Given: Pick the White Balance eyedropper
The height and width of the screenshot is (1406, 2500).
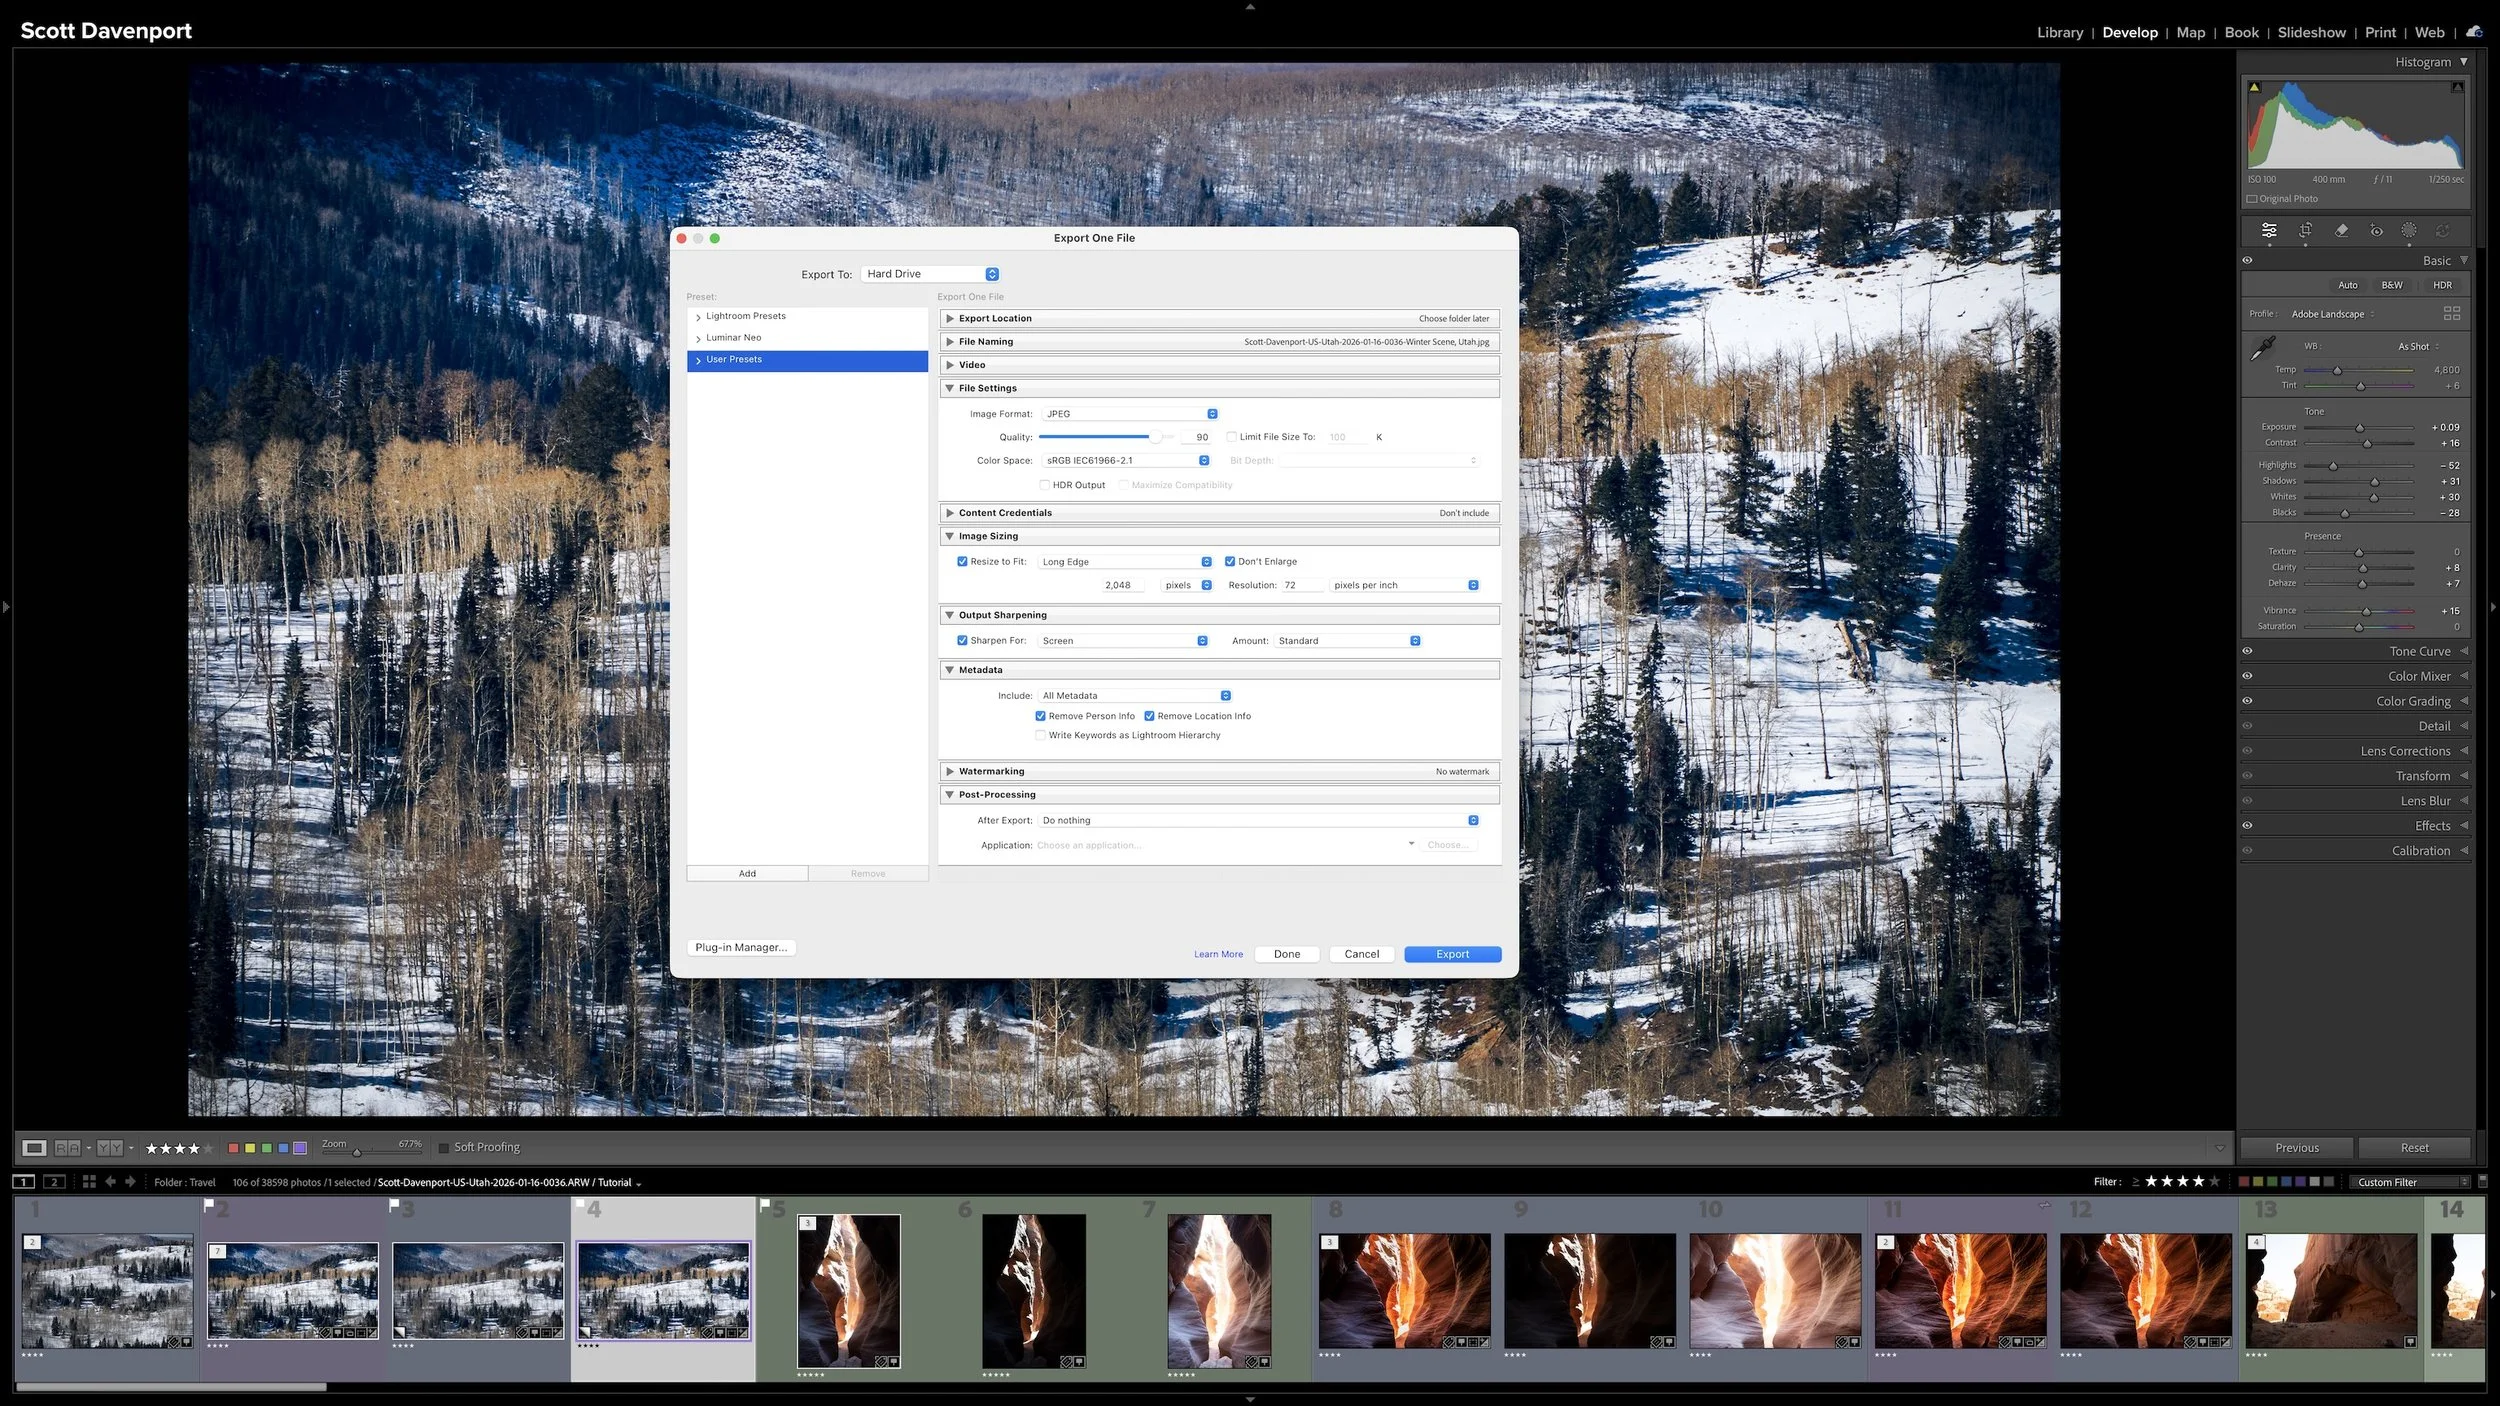Looking at the screenshot, I should click(2263, 348).
